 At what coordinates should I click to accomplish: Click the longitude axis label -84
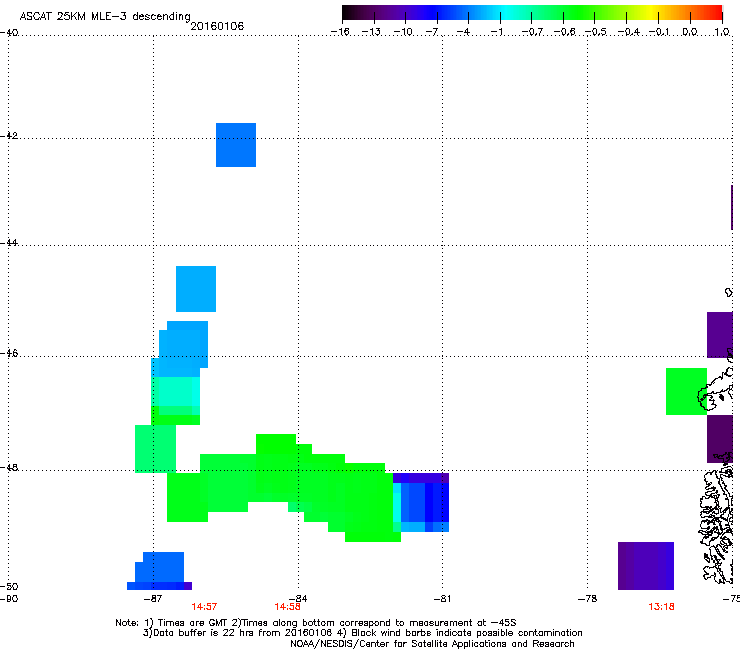pyautogui.click(x=298, y=599)
